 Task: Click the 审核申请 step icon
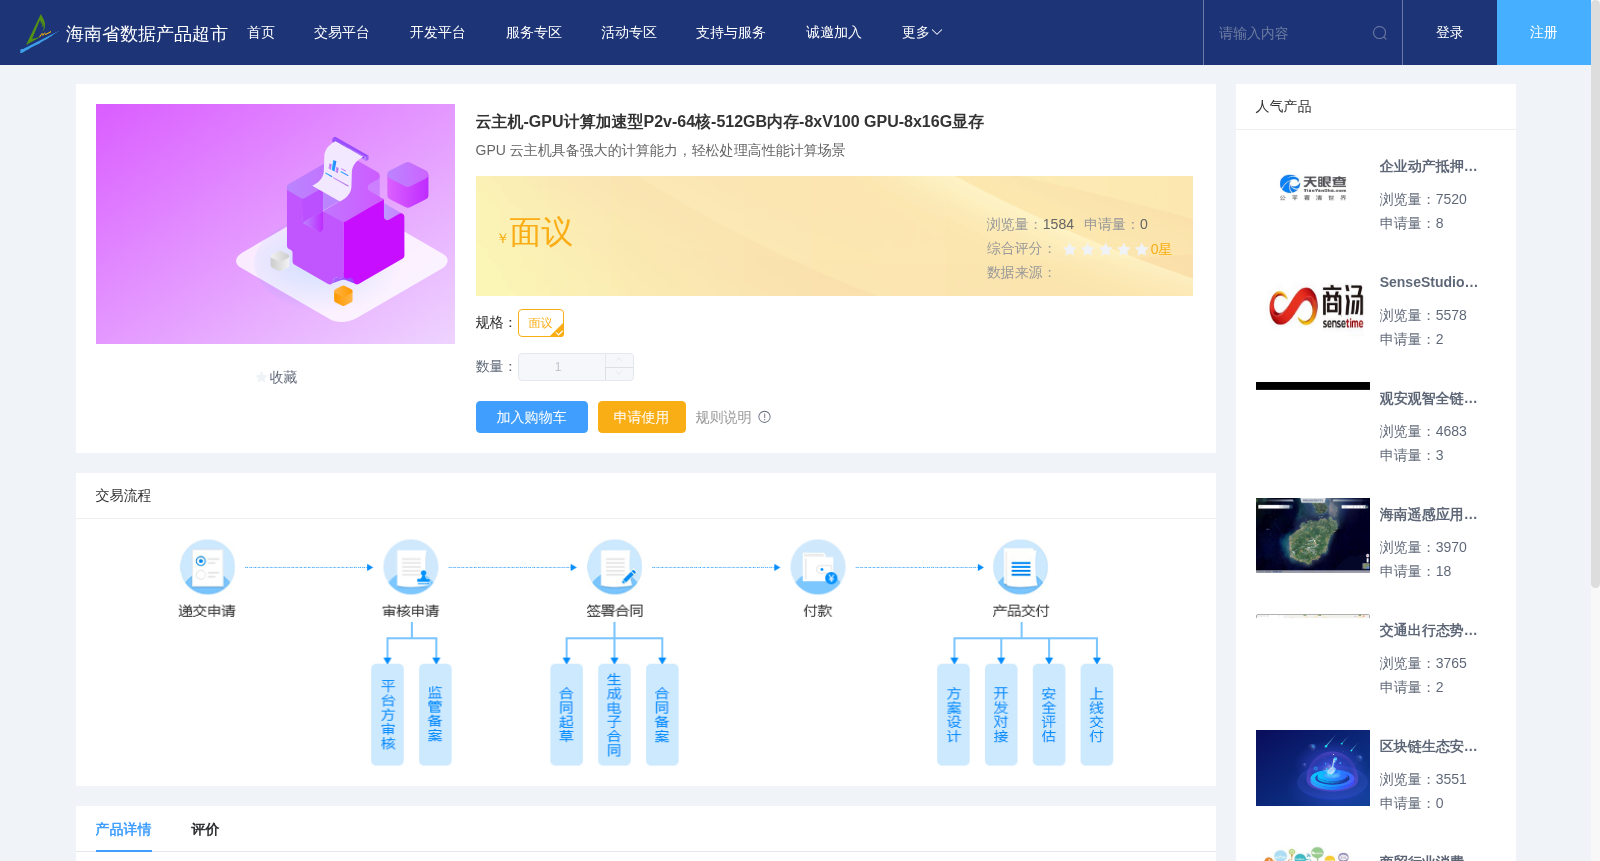pos(411,567)
